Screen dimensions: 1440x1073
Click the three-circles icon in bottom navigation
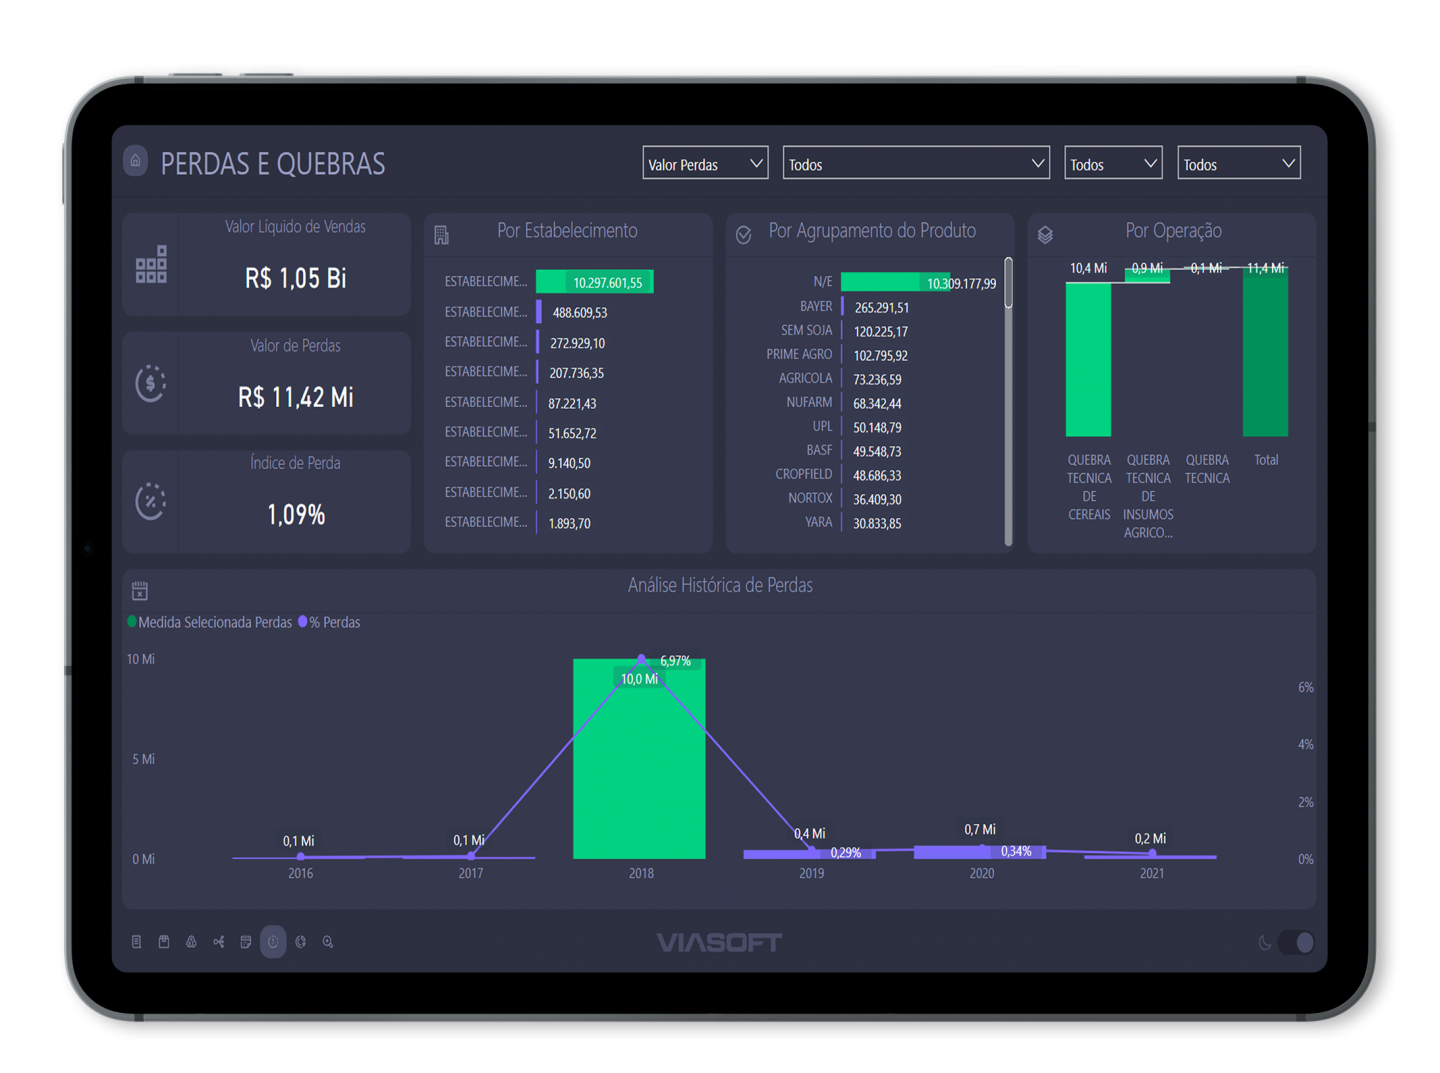pos(191,942)
